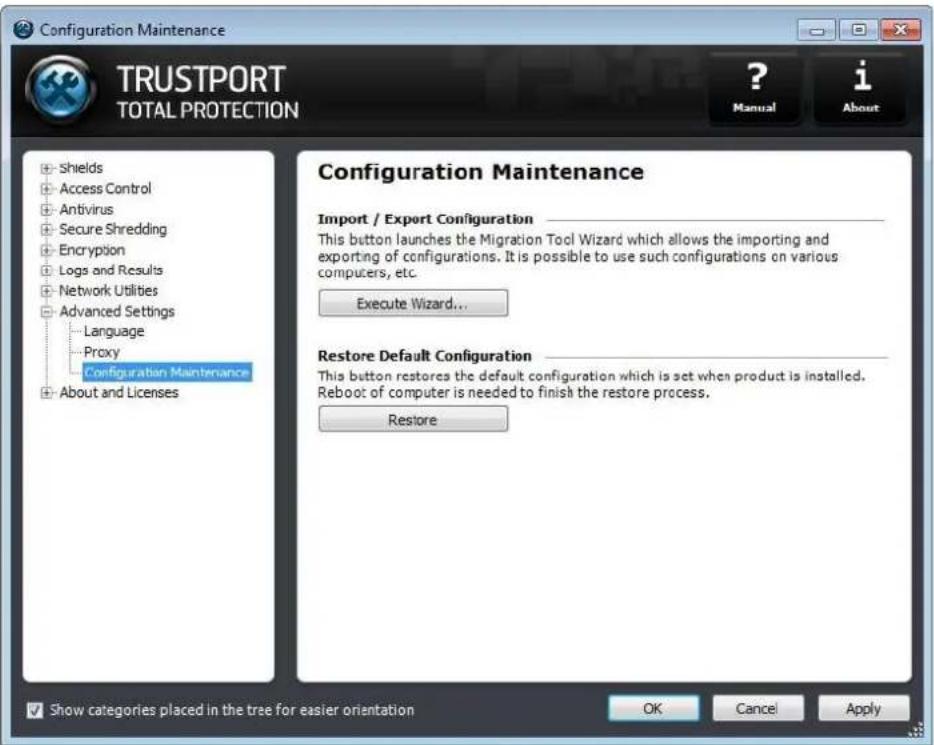Collapse the Advanced Settings tree node
934x745 pixels.
pyautogui.click(x=46, y=311)
